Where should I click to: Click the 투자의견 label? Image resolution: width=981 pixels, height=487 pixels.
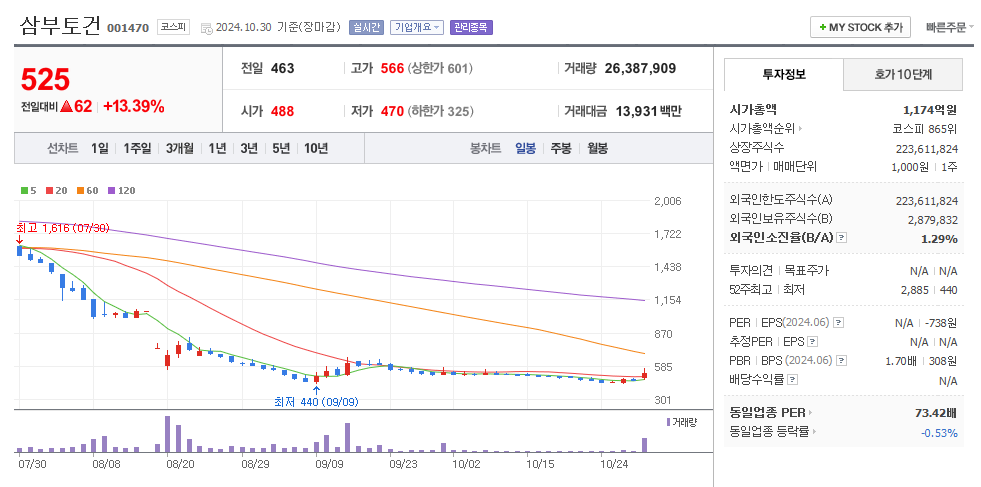click(751, 271)
